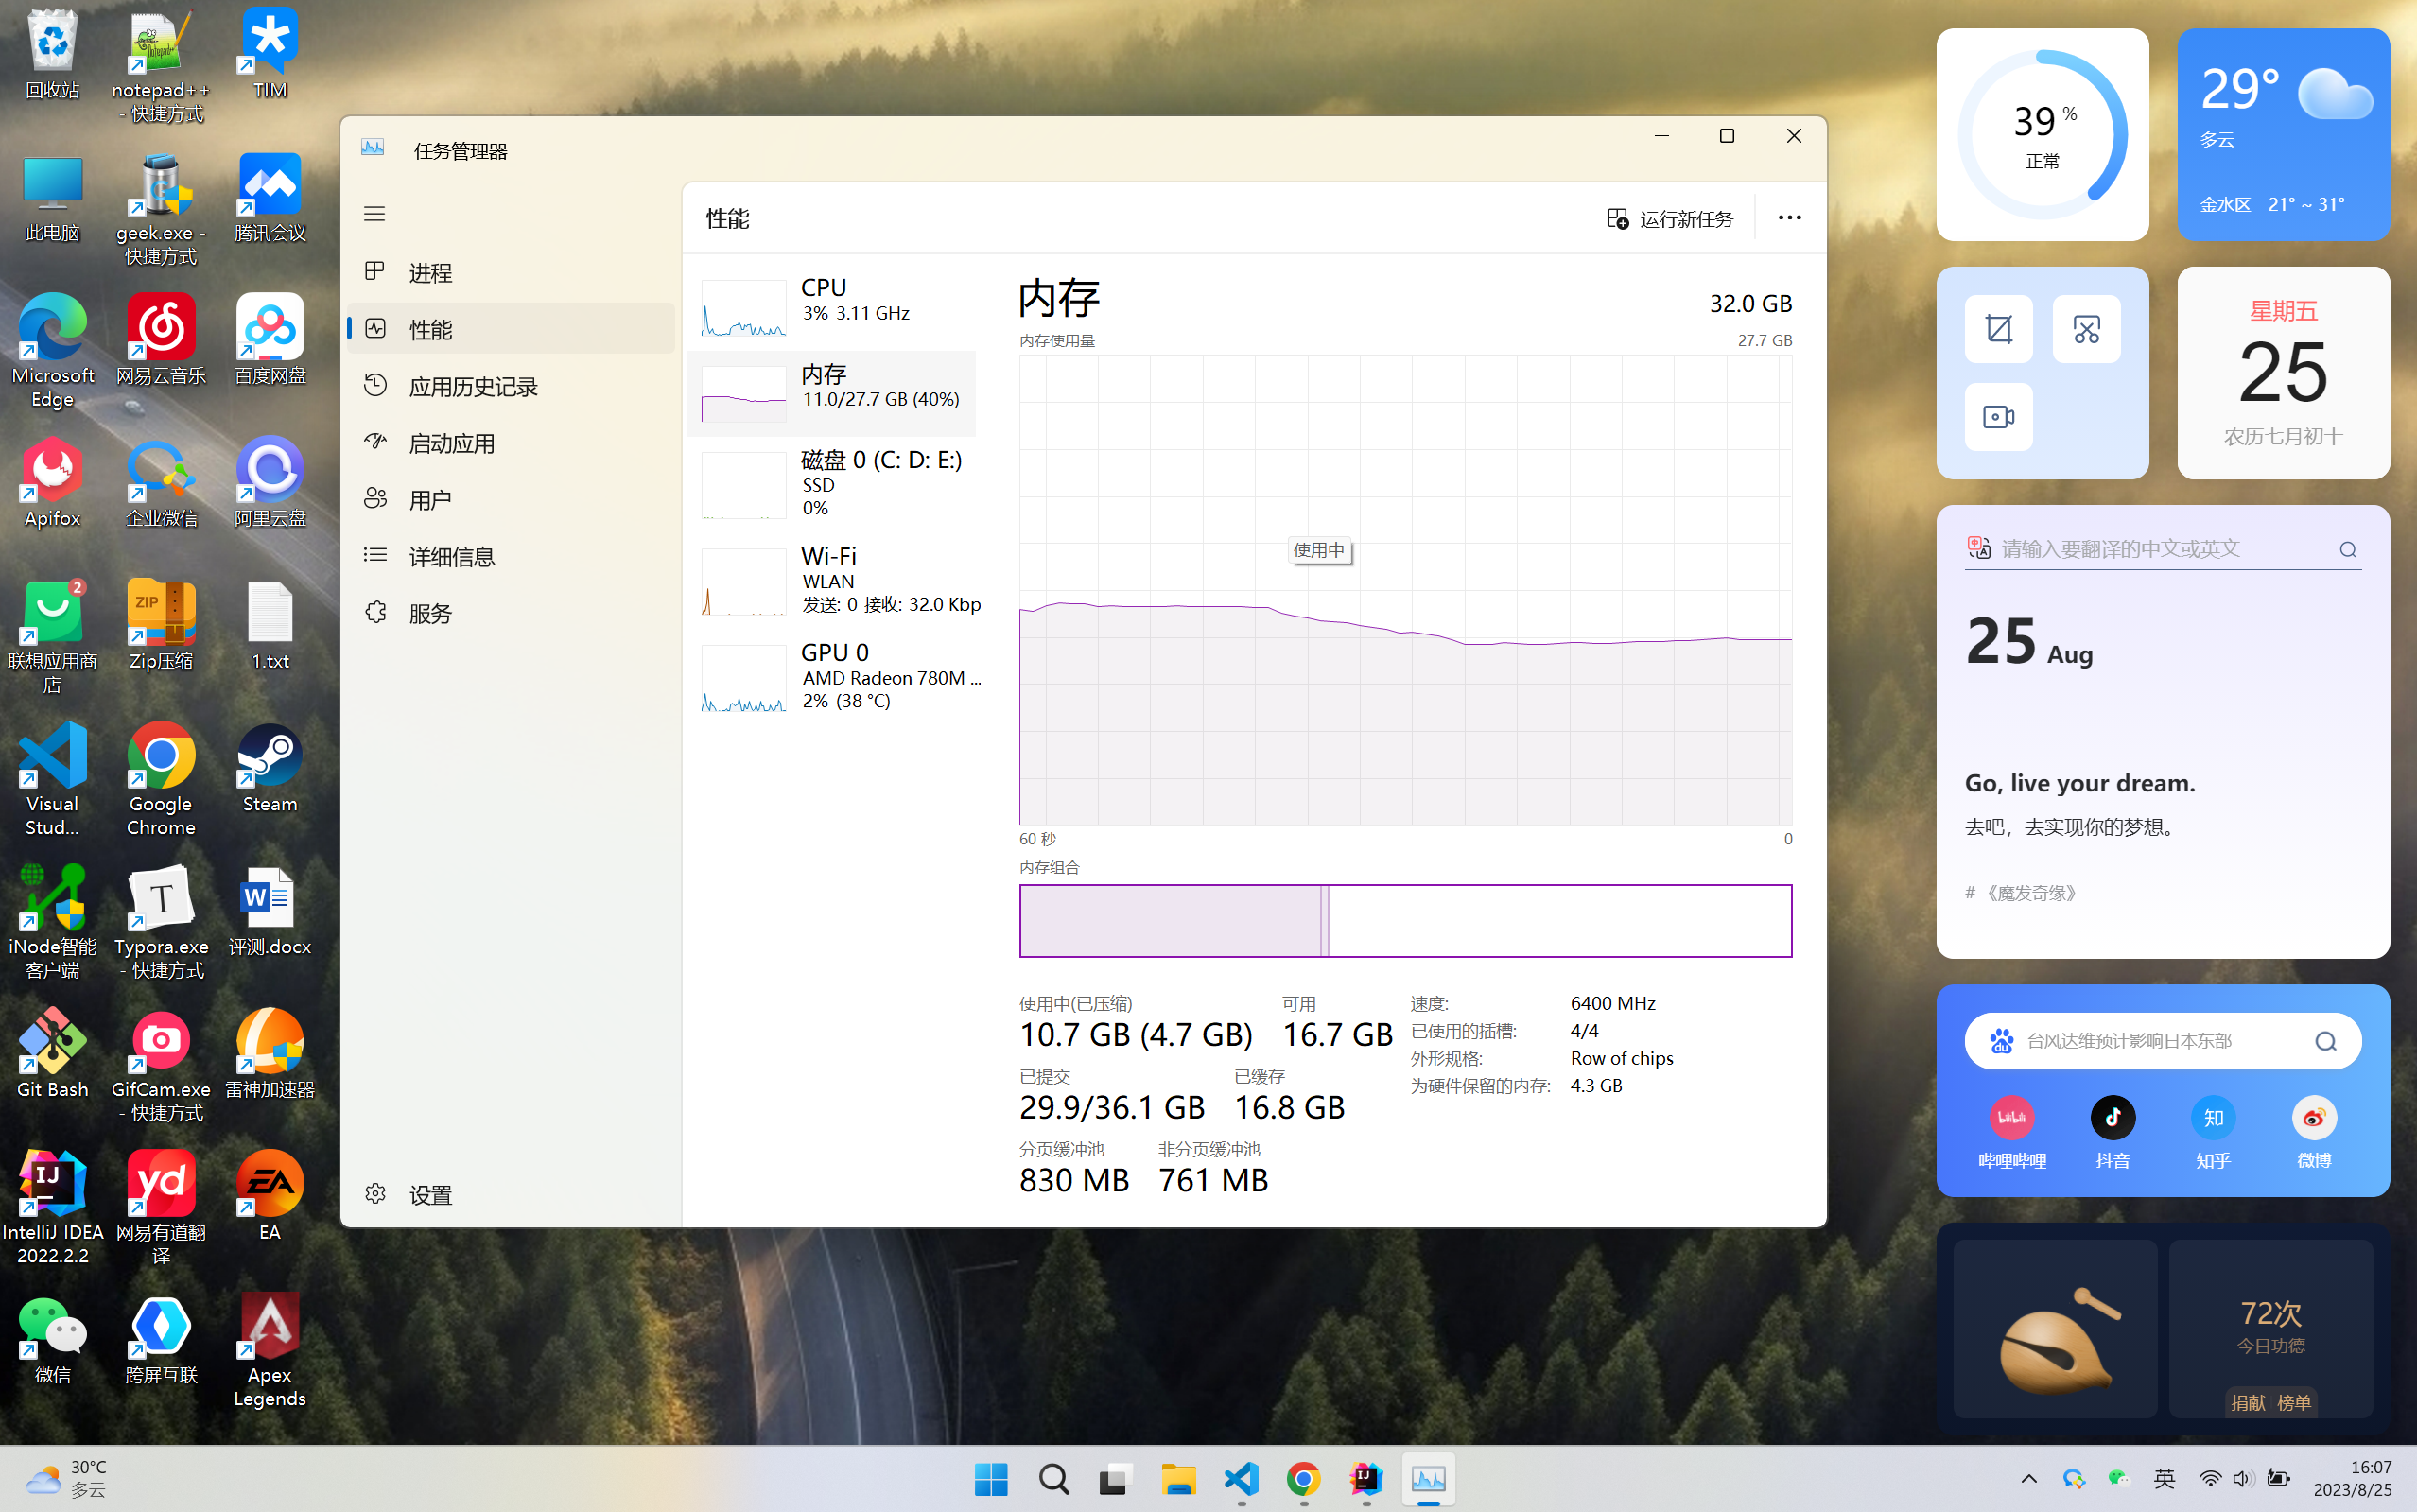Viewport: 2417px width, 1512px height.
Task: Open 雷神加速器 desktop icon
Action: pyautogui.click(x=270, y=1054)
